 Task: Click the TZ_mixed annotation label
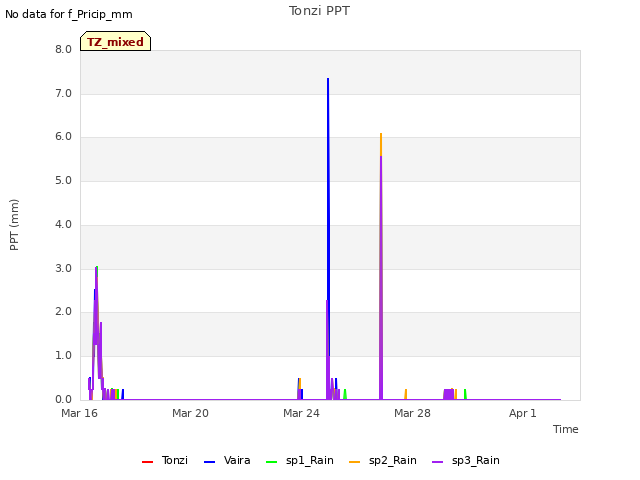click(116, 41)
